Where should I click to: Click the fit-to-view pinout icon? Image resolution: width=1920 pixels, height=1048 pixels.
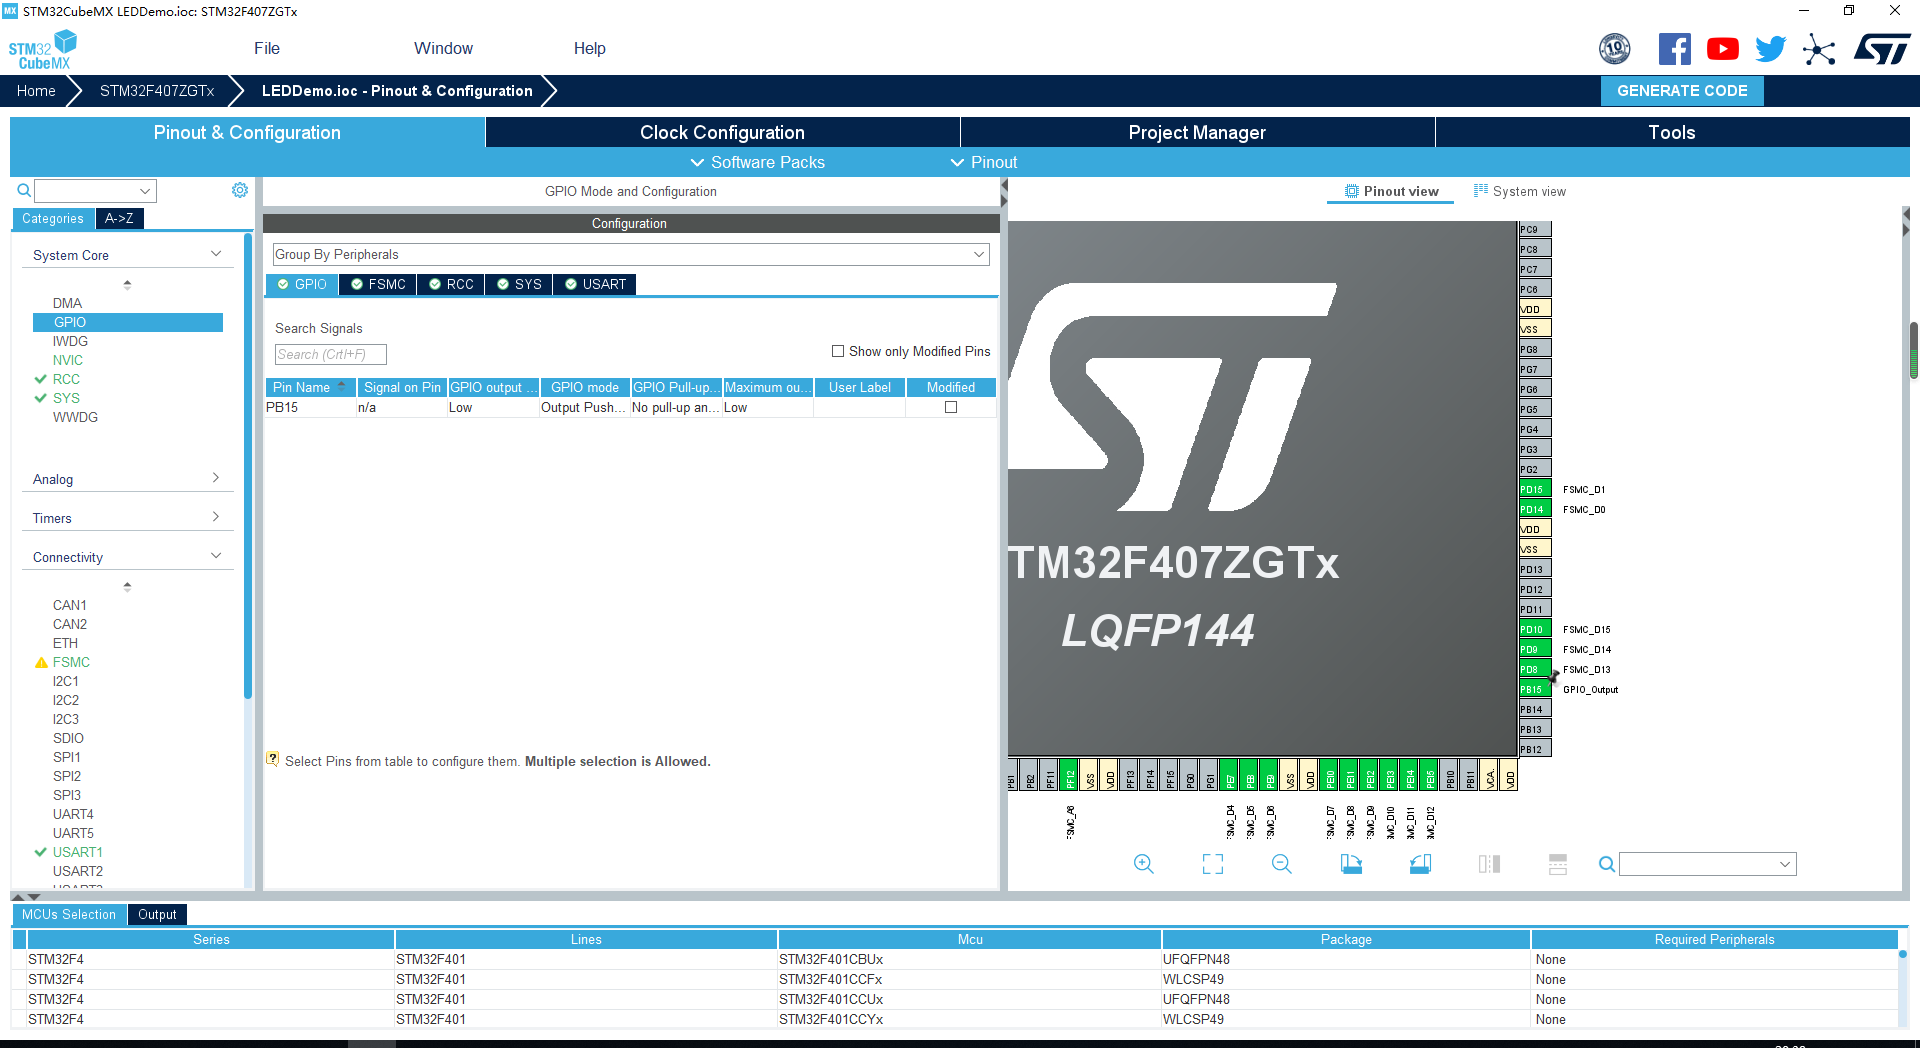click(1213, 864)
